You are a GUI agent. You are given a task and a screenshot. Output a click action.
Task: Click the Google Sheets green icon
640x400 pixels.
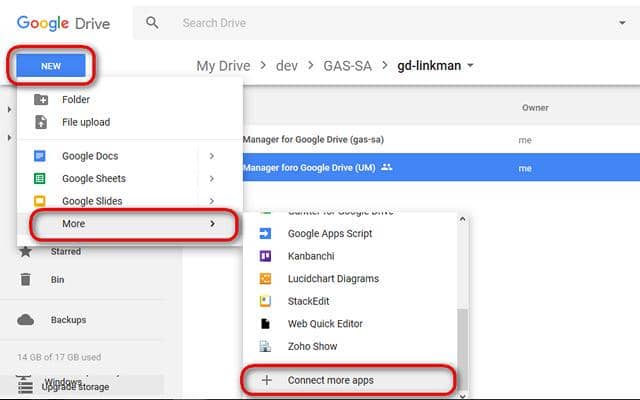pos(41,179)
